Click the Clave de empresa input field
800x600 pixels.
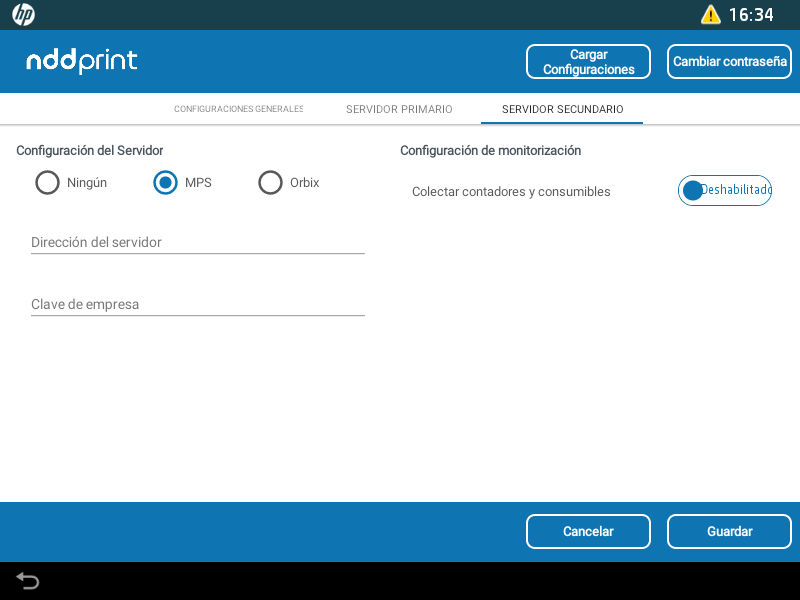pos(197,304)
